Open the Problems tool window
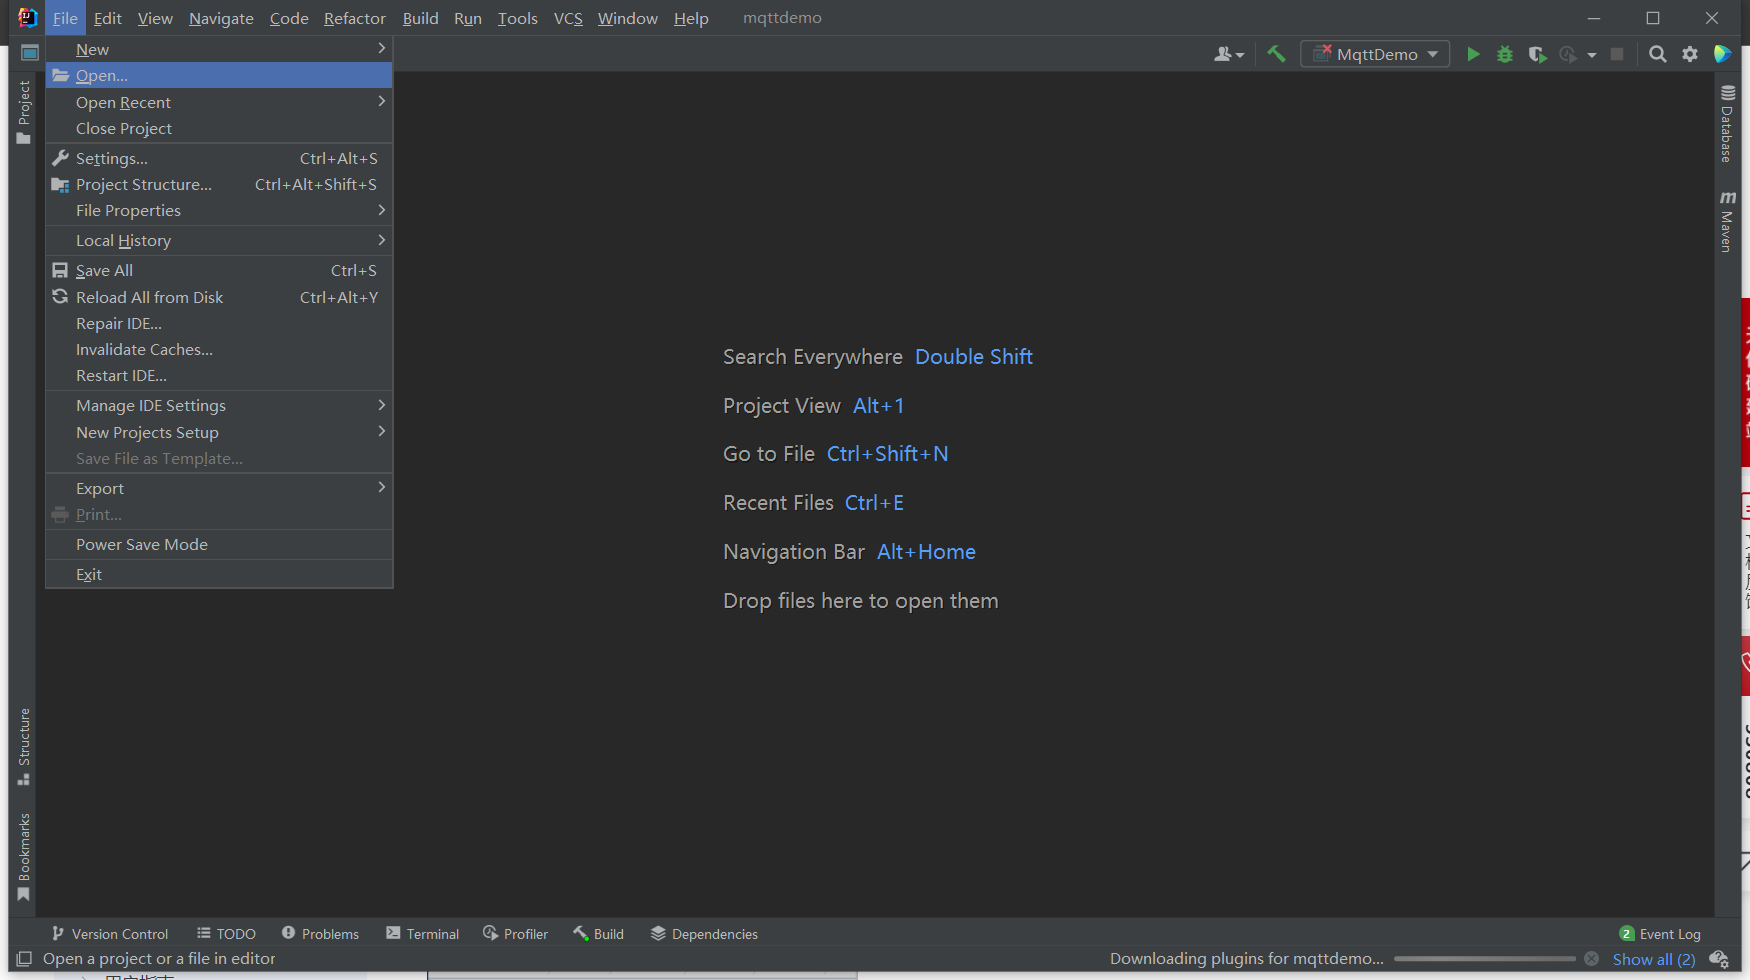The image size is (1750, 980). click(x=320, y=934)
